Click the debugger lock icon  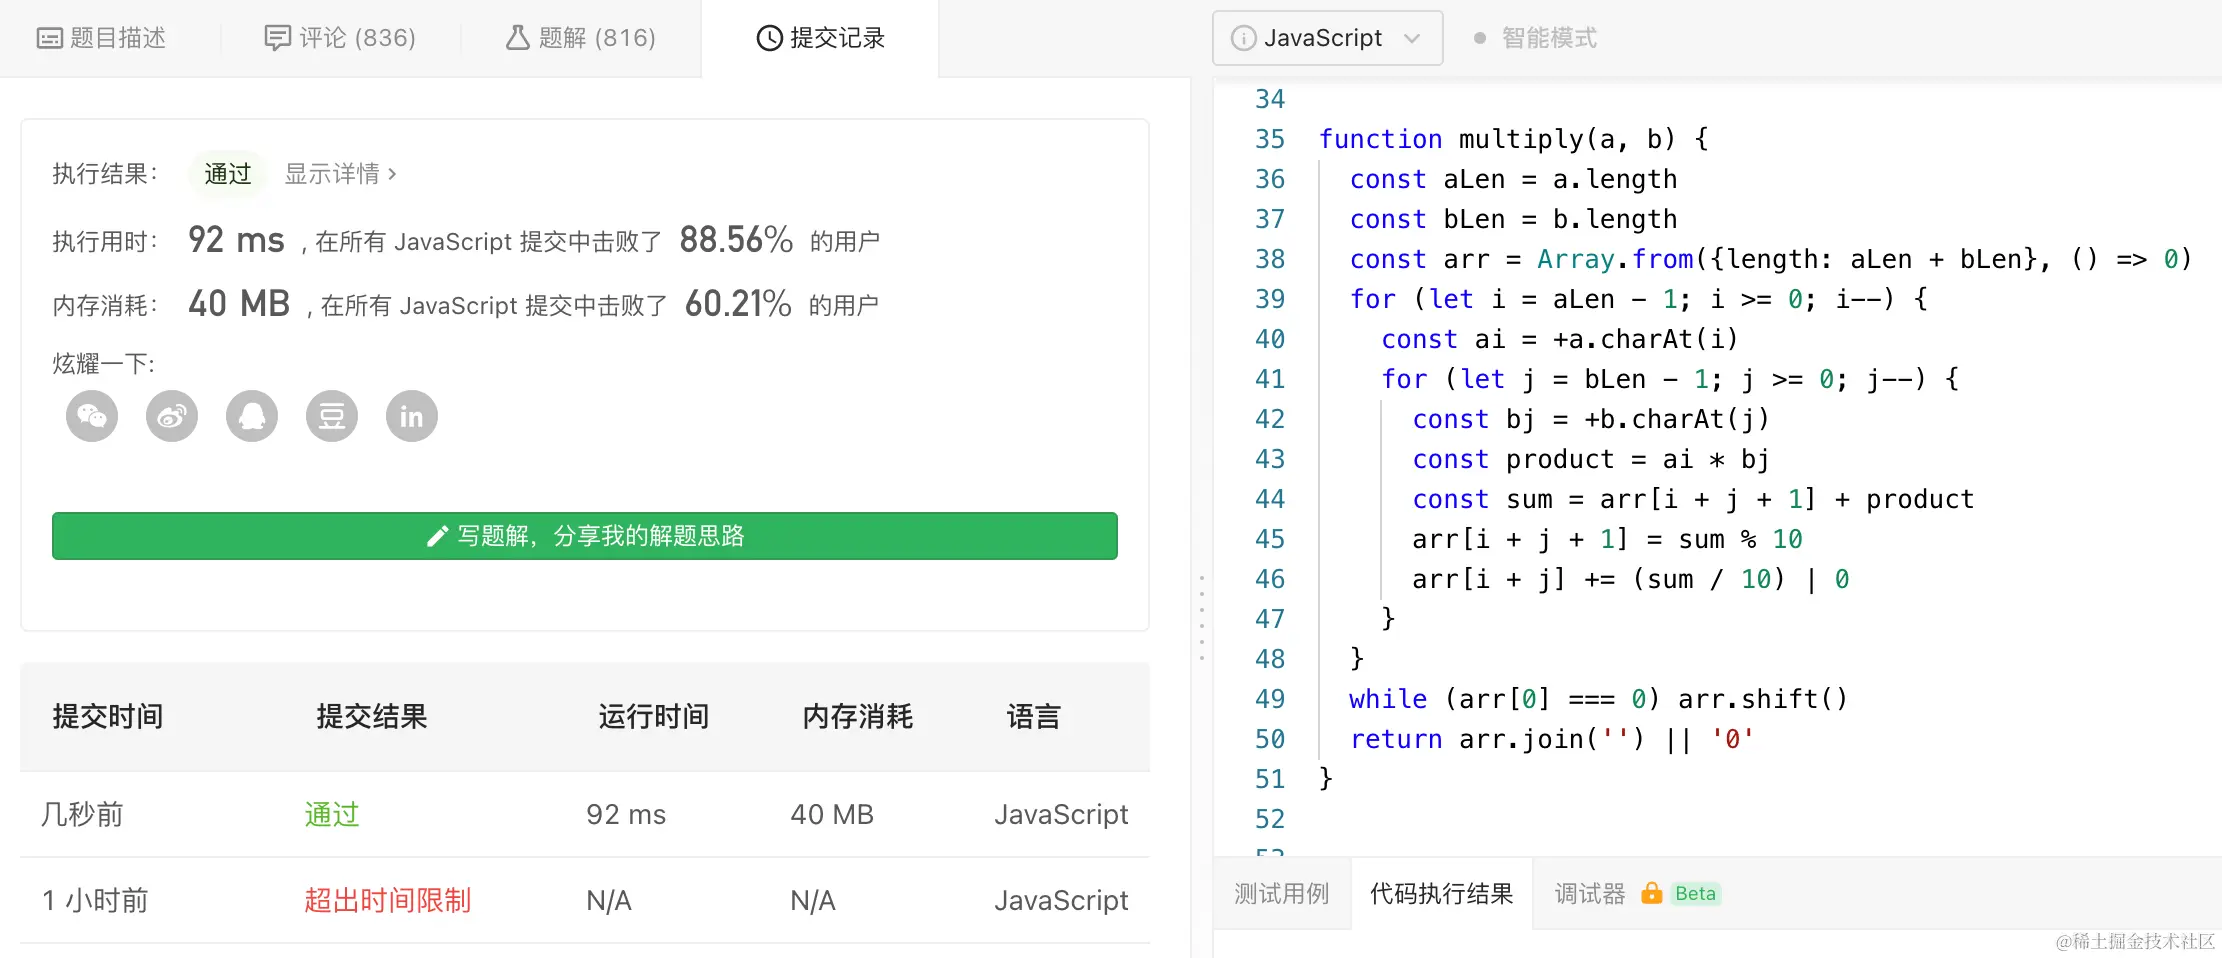(1652, 893)
